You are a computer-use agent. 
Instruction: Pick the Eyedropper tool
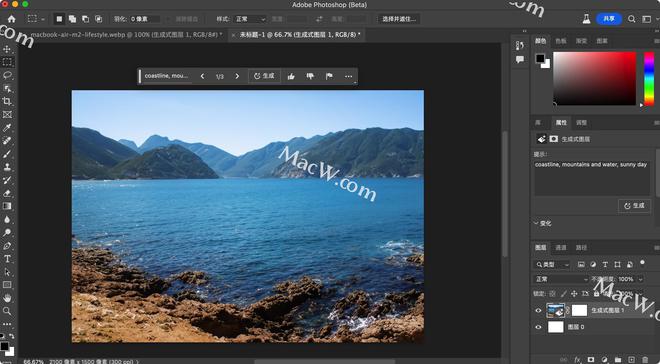click(x=7, y=128)
